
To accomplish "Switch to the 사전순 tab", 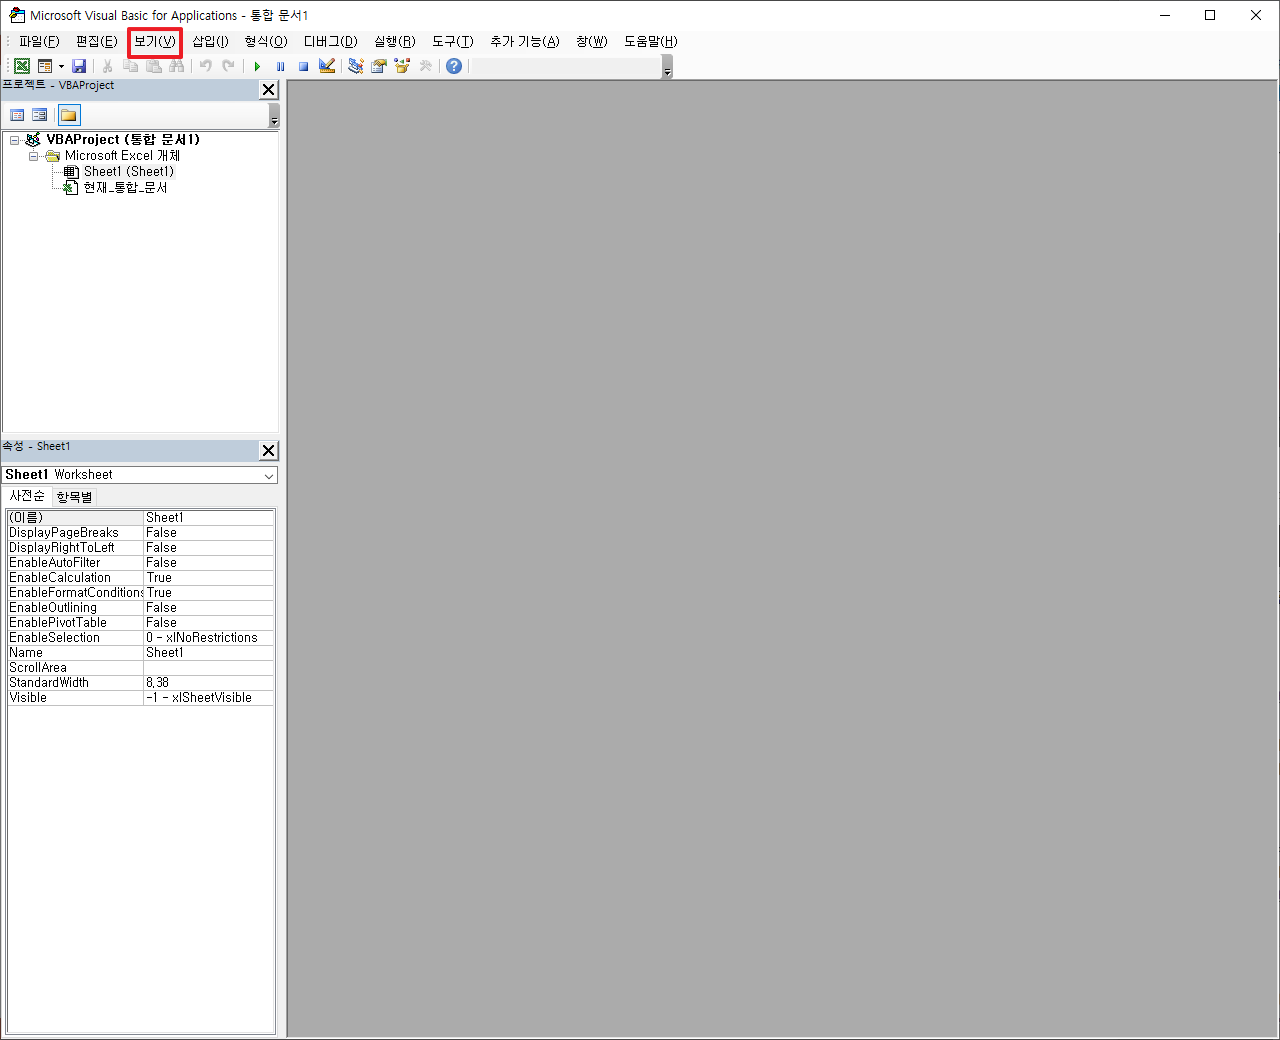I will pyautogui.click(x=27, y=496).
